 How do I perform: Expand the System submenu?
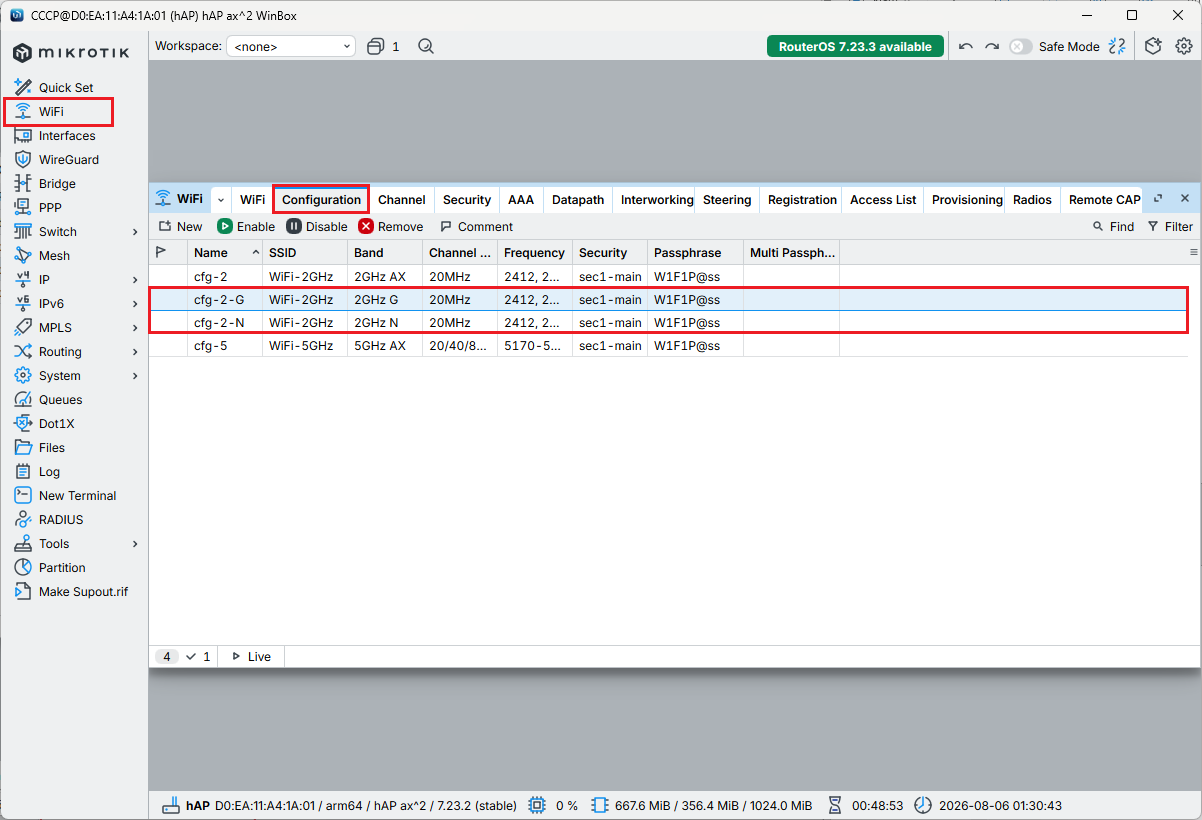135,376
